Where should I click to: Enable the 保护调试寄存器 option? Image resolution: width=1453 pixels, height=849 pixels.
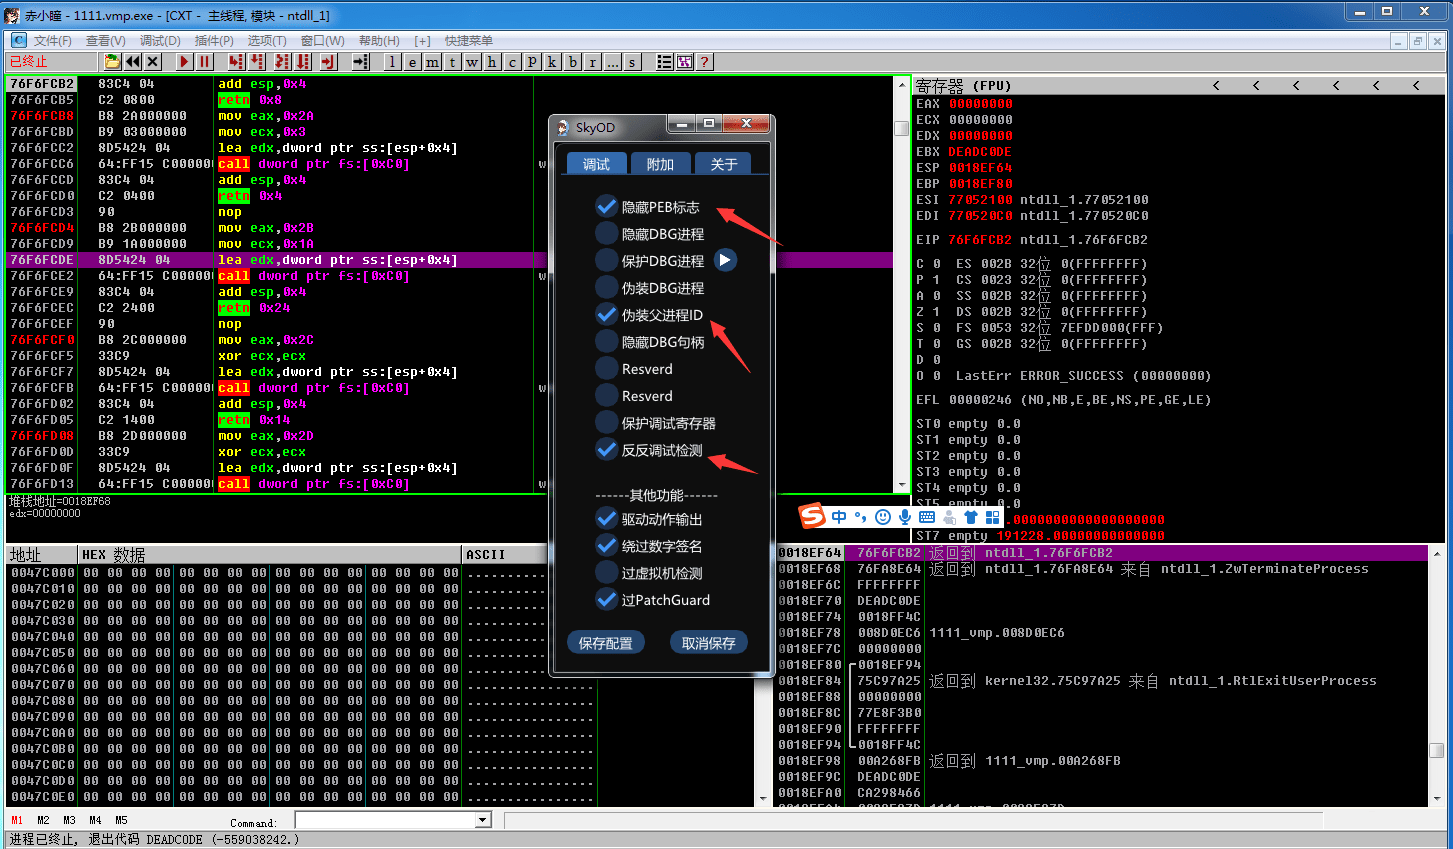[606, 422]
